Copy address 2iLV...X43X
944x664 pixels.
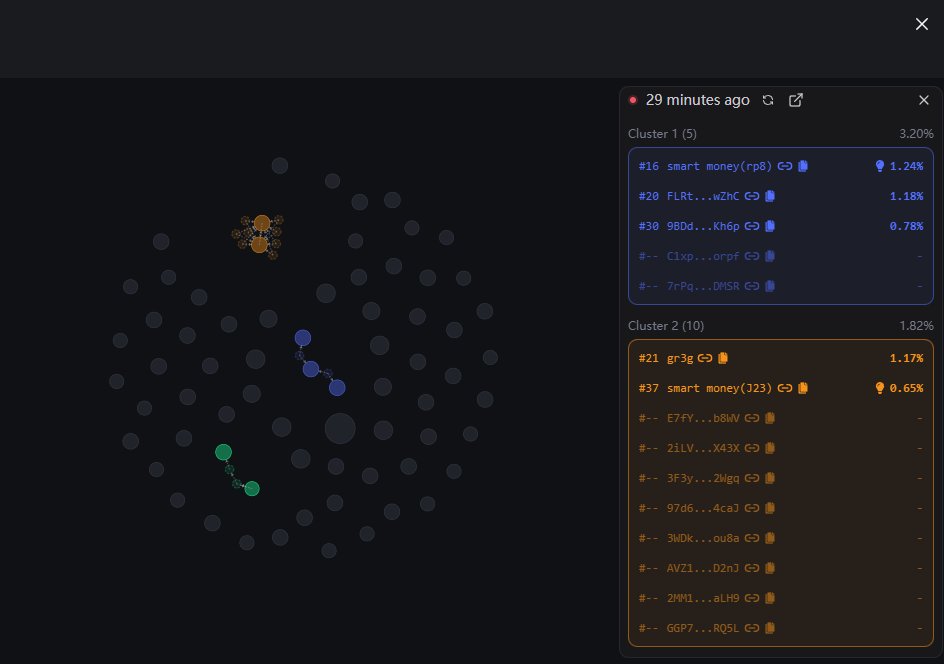click(x=770, y=448)
